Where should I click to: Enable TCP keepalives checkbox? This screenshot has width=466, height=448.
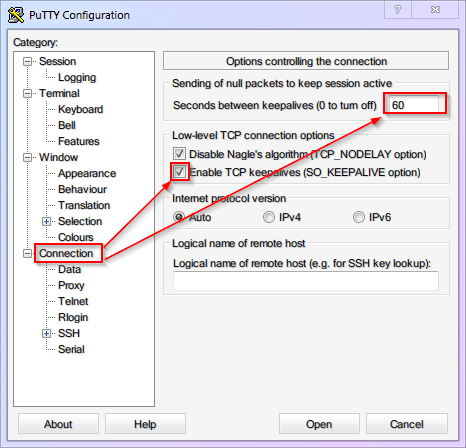coord(179,172)
